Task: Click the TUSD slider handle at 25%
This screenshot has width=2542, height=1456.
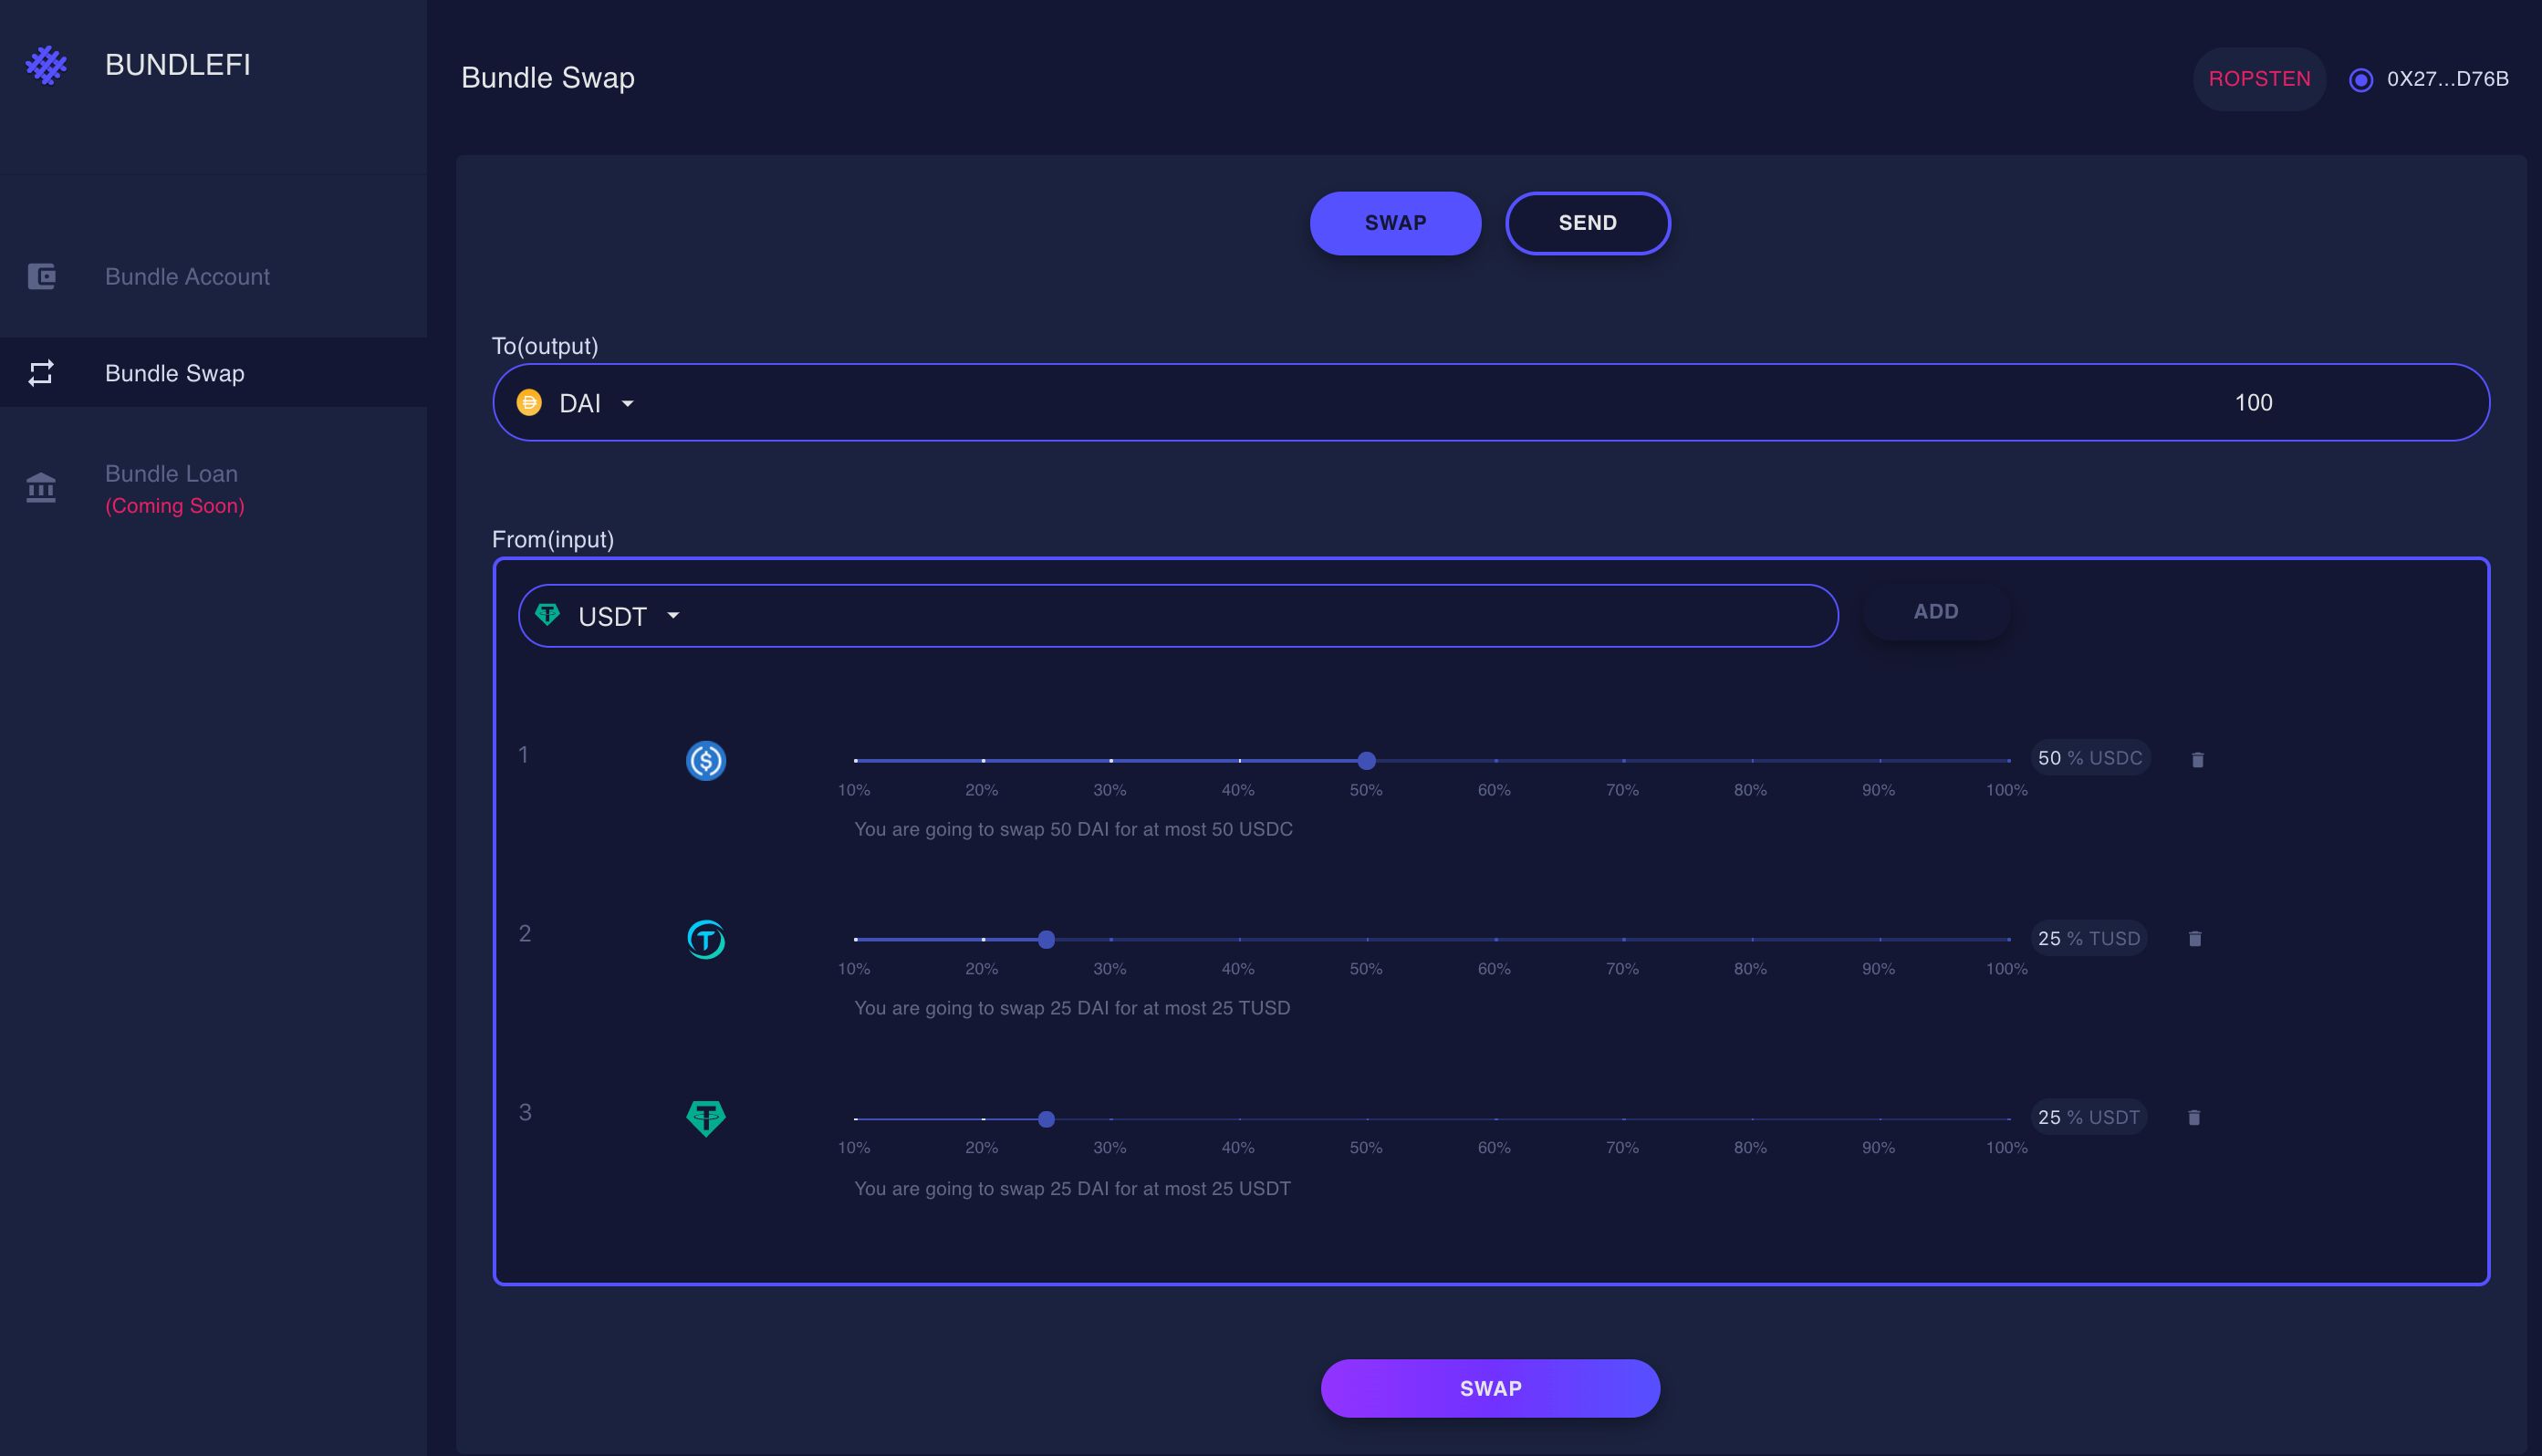Action: pos(1047,939)
